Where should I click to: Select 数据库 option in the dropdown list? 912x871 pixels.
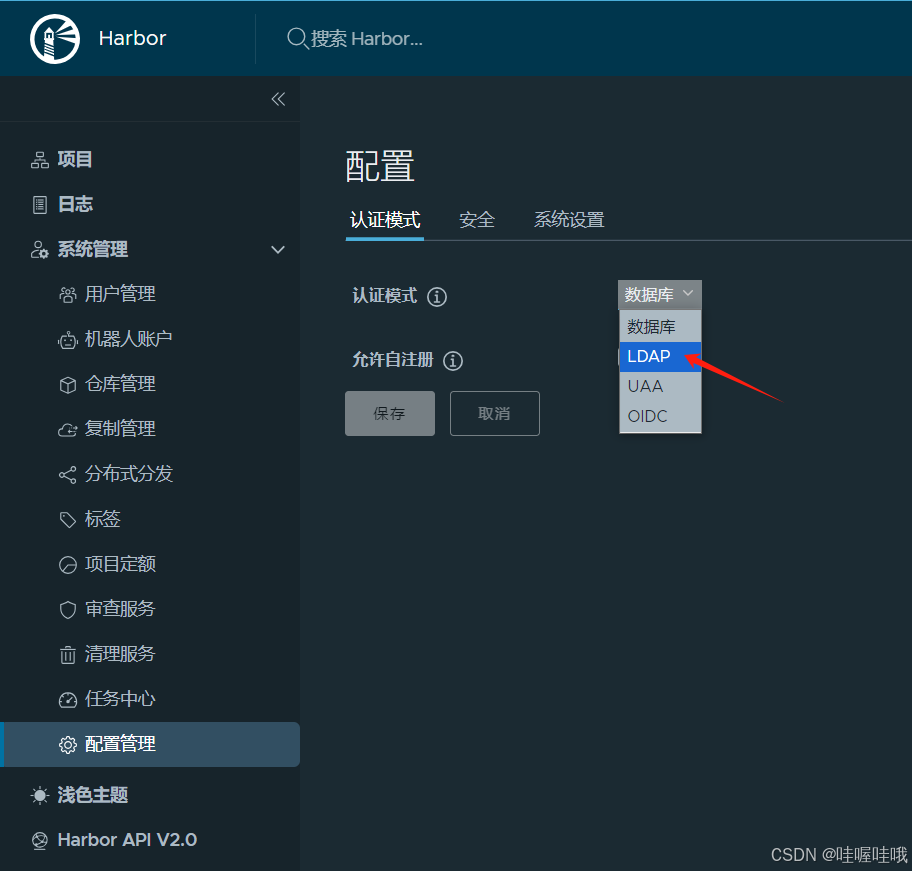pos(660,327)
